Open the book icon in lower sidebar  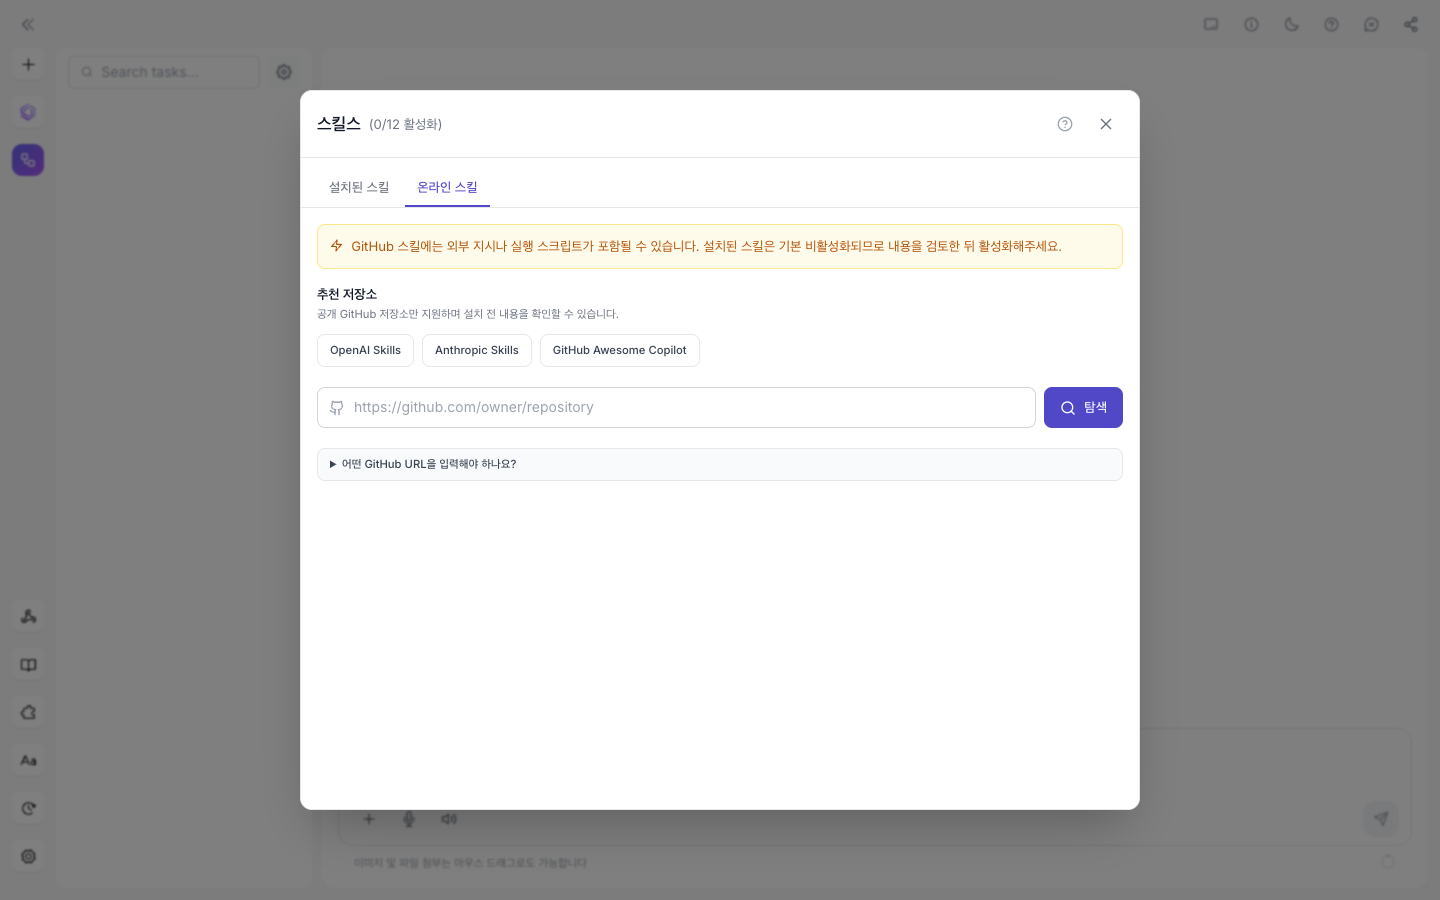click(28, 665)
